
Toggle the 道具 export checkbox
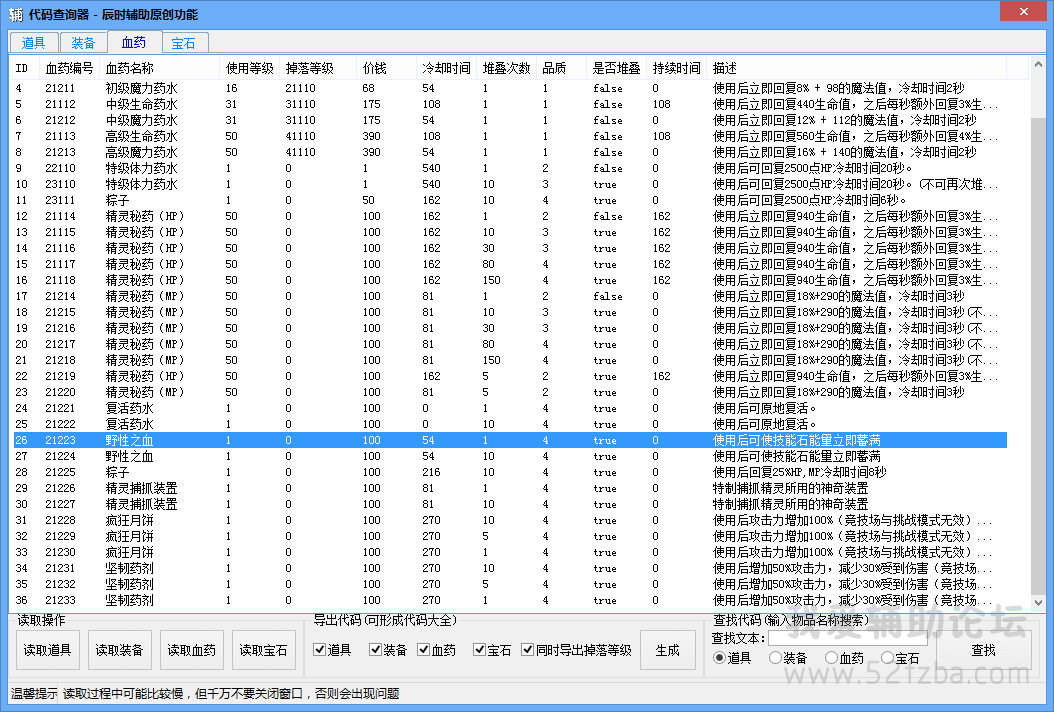320,650
